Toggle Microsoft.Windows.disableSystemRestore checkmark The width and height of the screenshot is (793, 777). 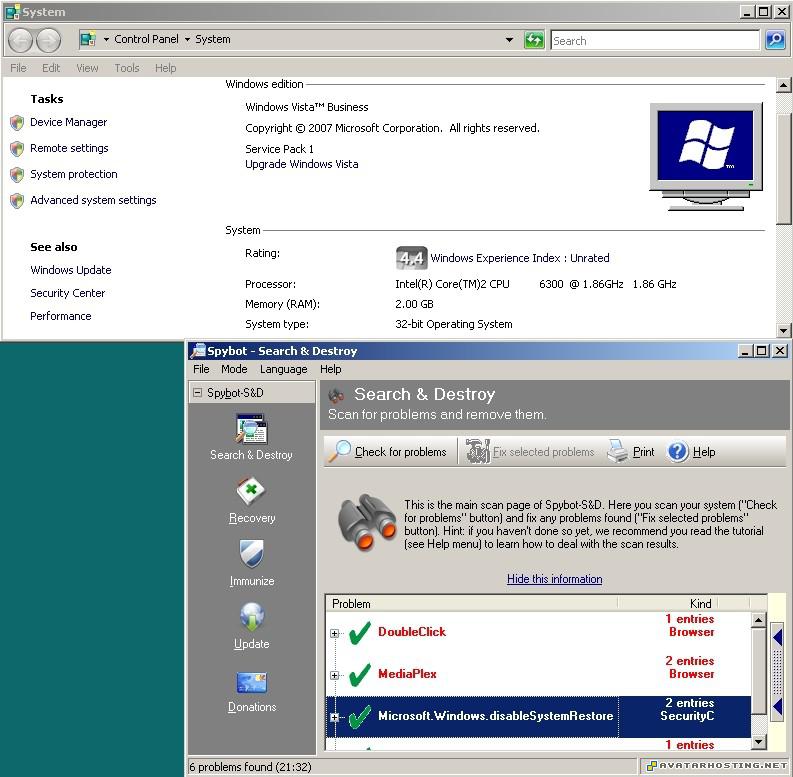360,717
